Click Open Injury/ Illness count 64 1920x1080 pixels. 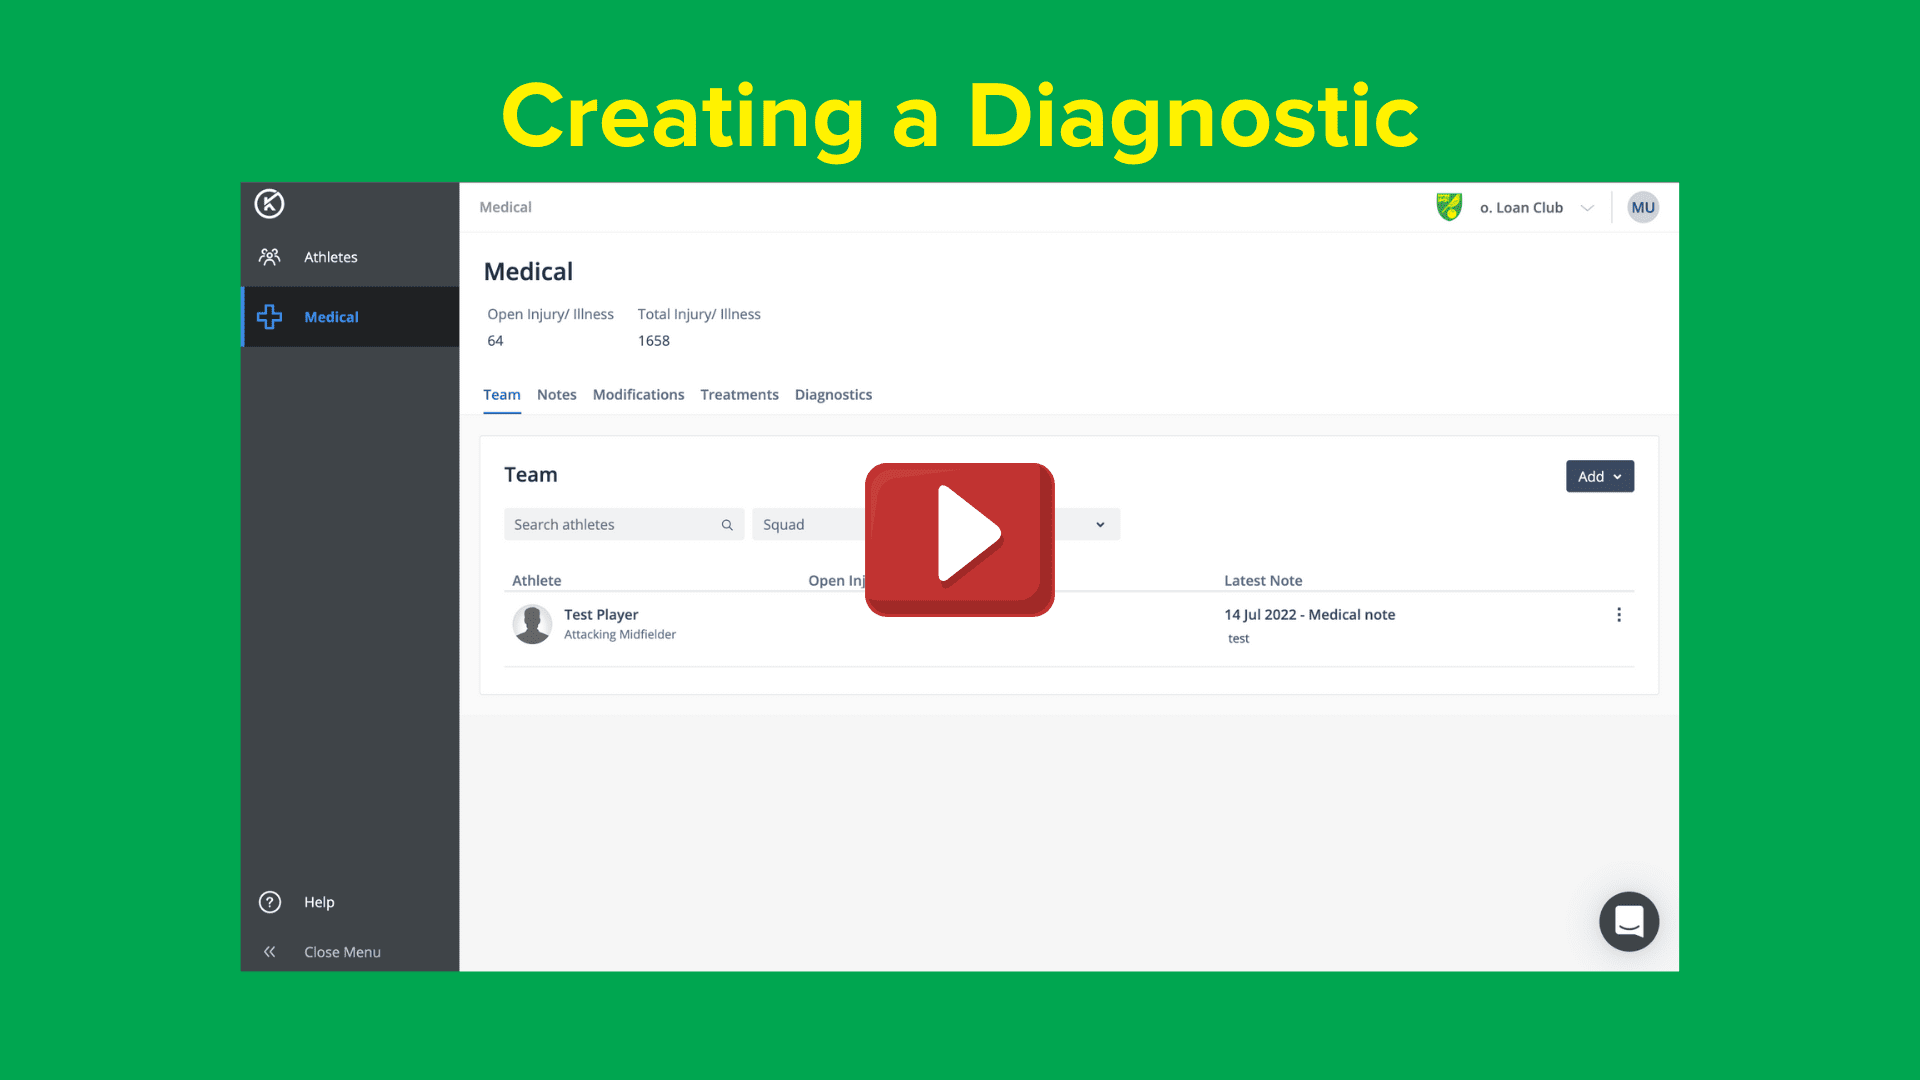(x=495, y=341)
